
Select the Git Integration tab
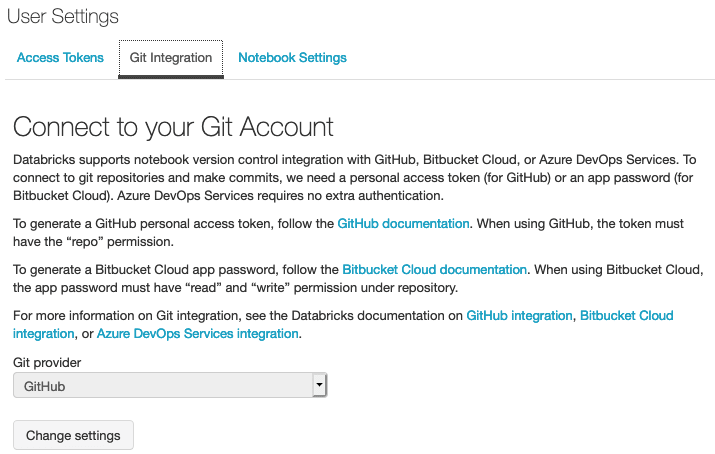[x=171, y=58]
